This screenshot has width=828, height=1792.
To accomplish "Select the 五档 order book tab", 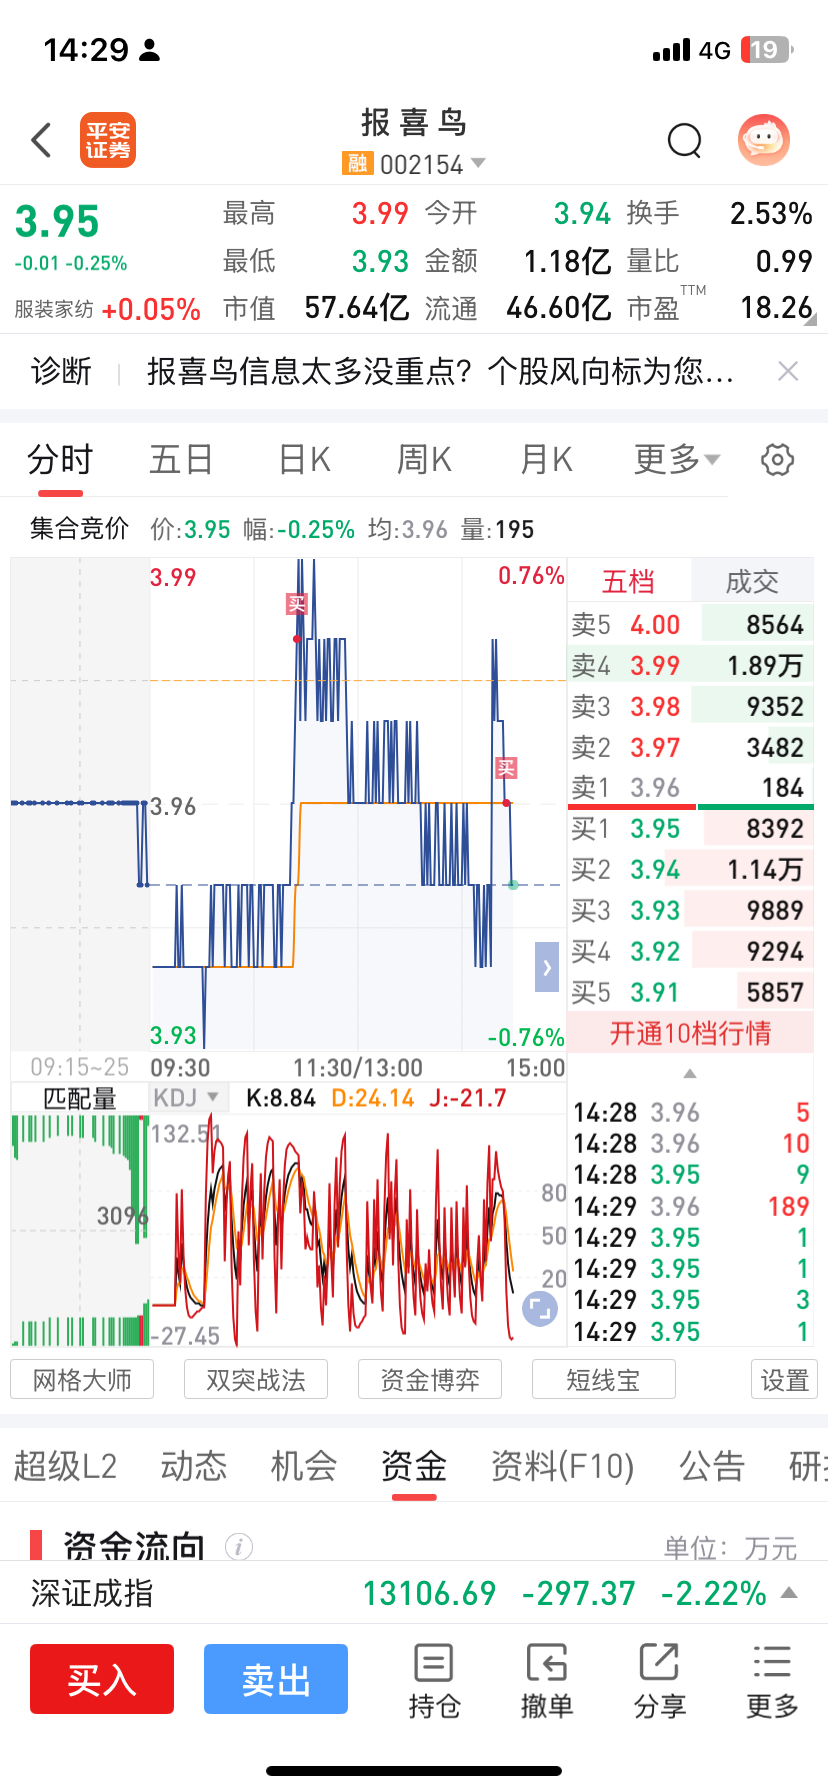I will [628, 582].
